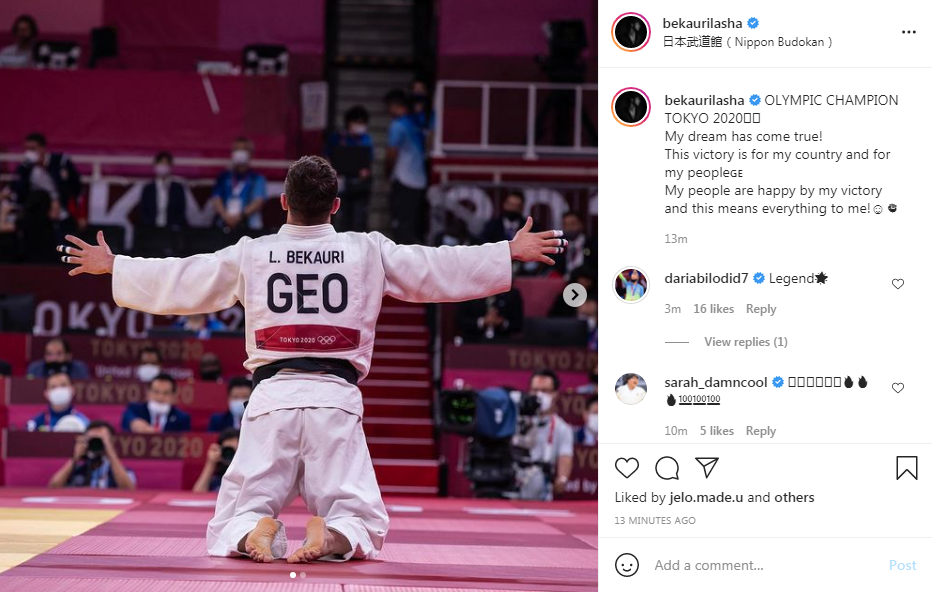Expand View replies (1) under dariabilodid7
The height and width of the screenshot is (592, 932).
(745, 342)
